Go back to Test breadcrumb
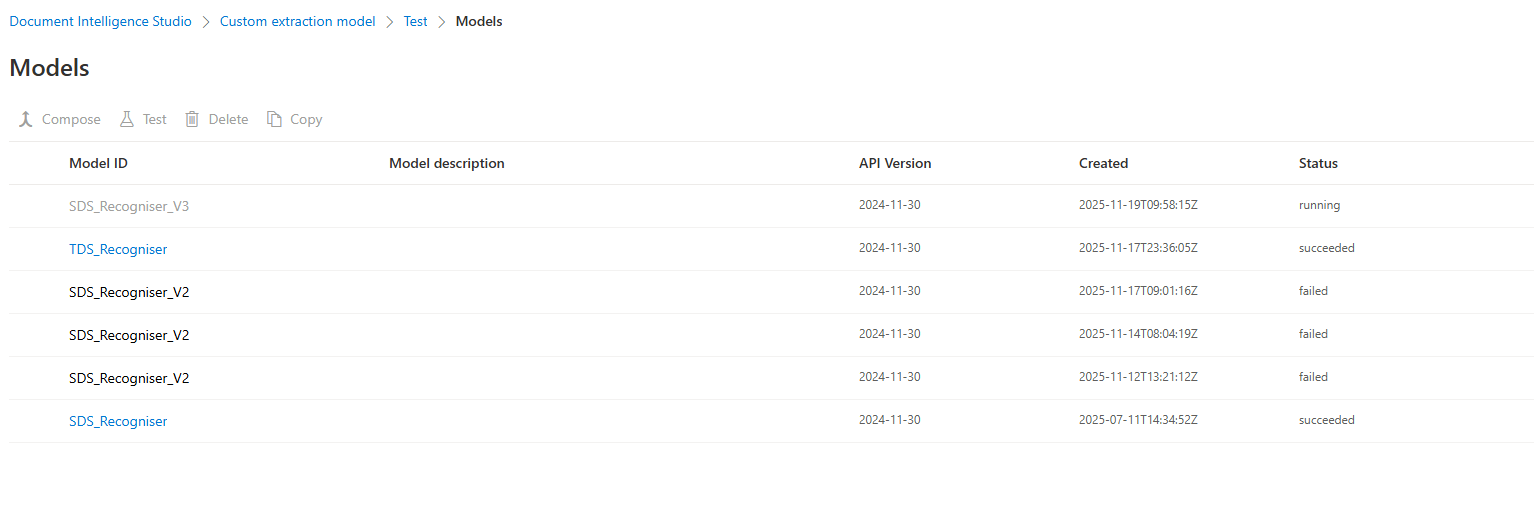The width and height of the screenshot is (1534, 505). [x=415, y=21]
